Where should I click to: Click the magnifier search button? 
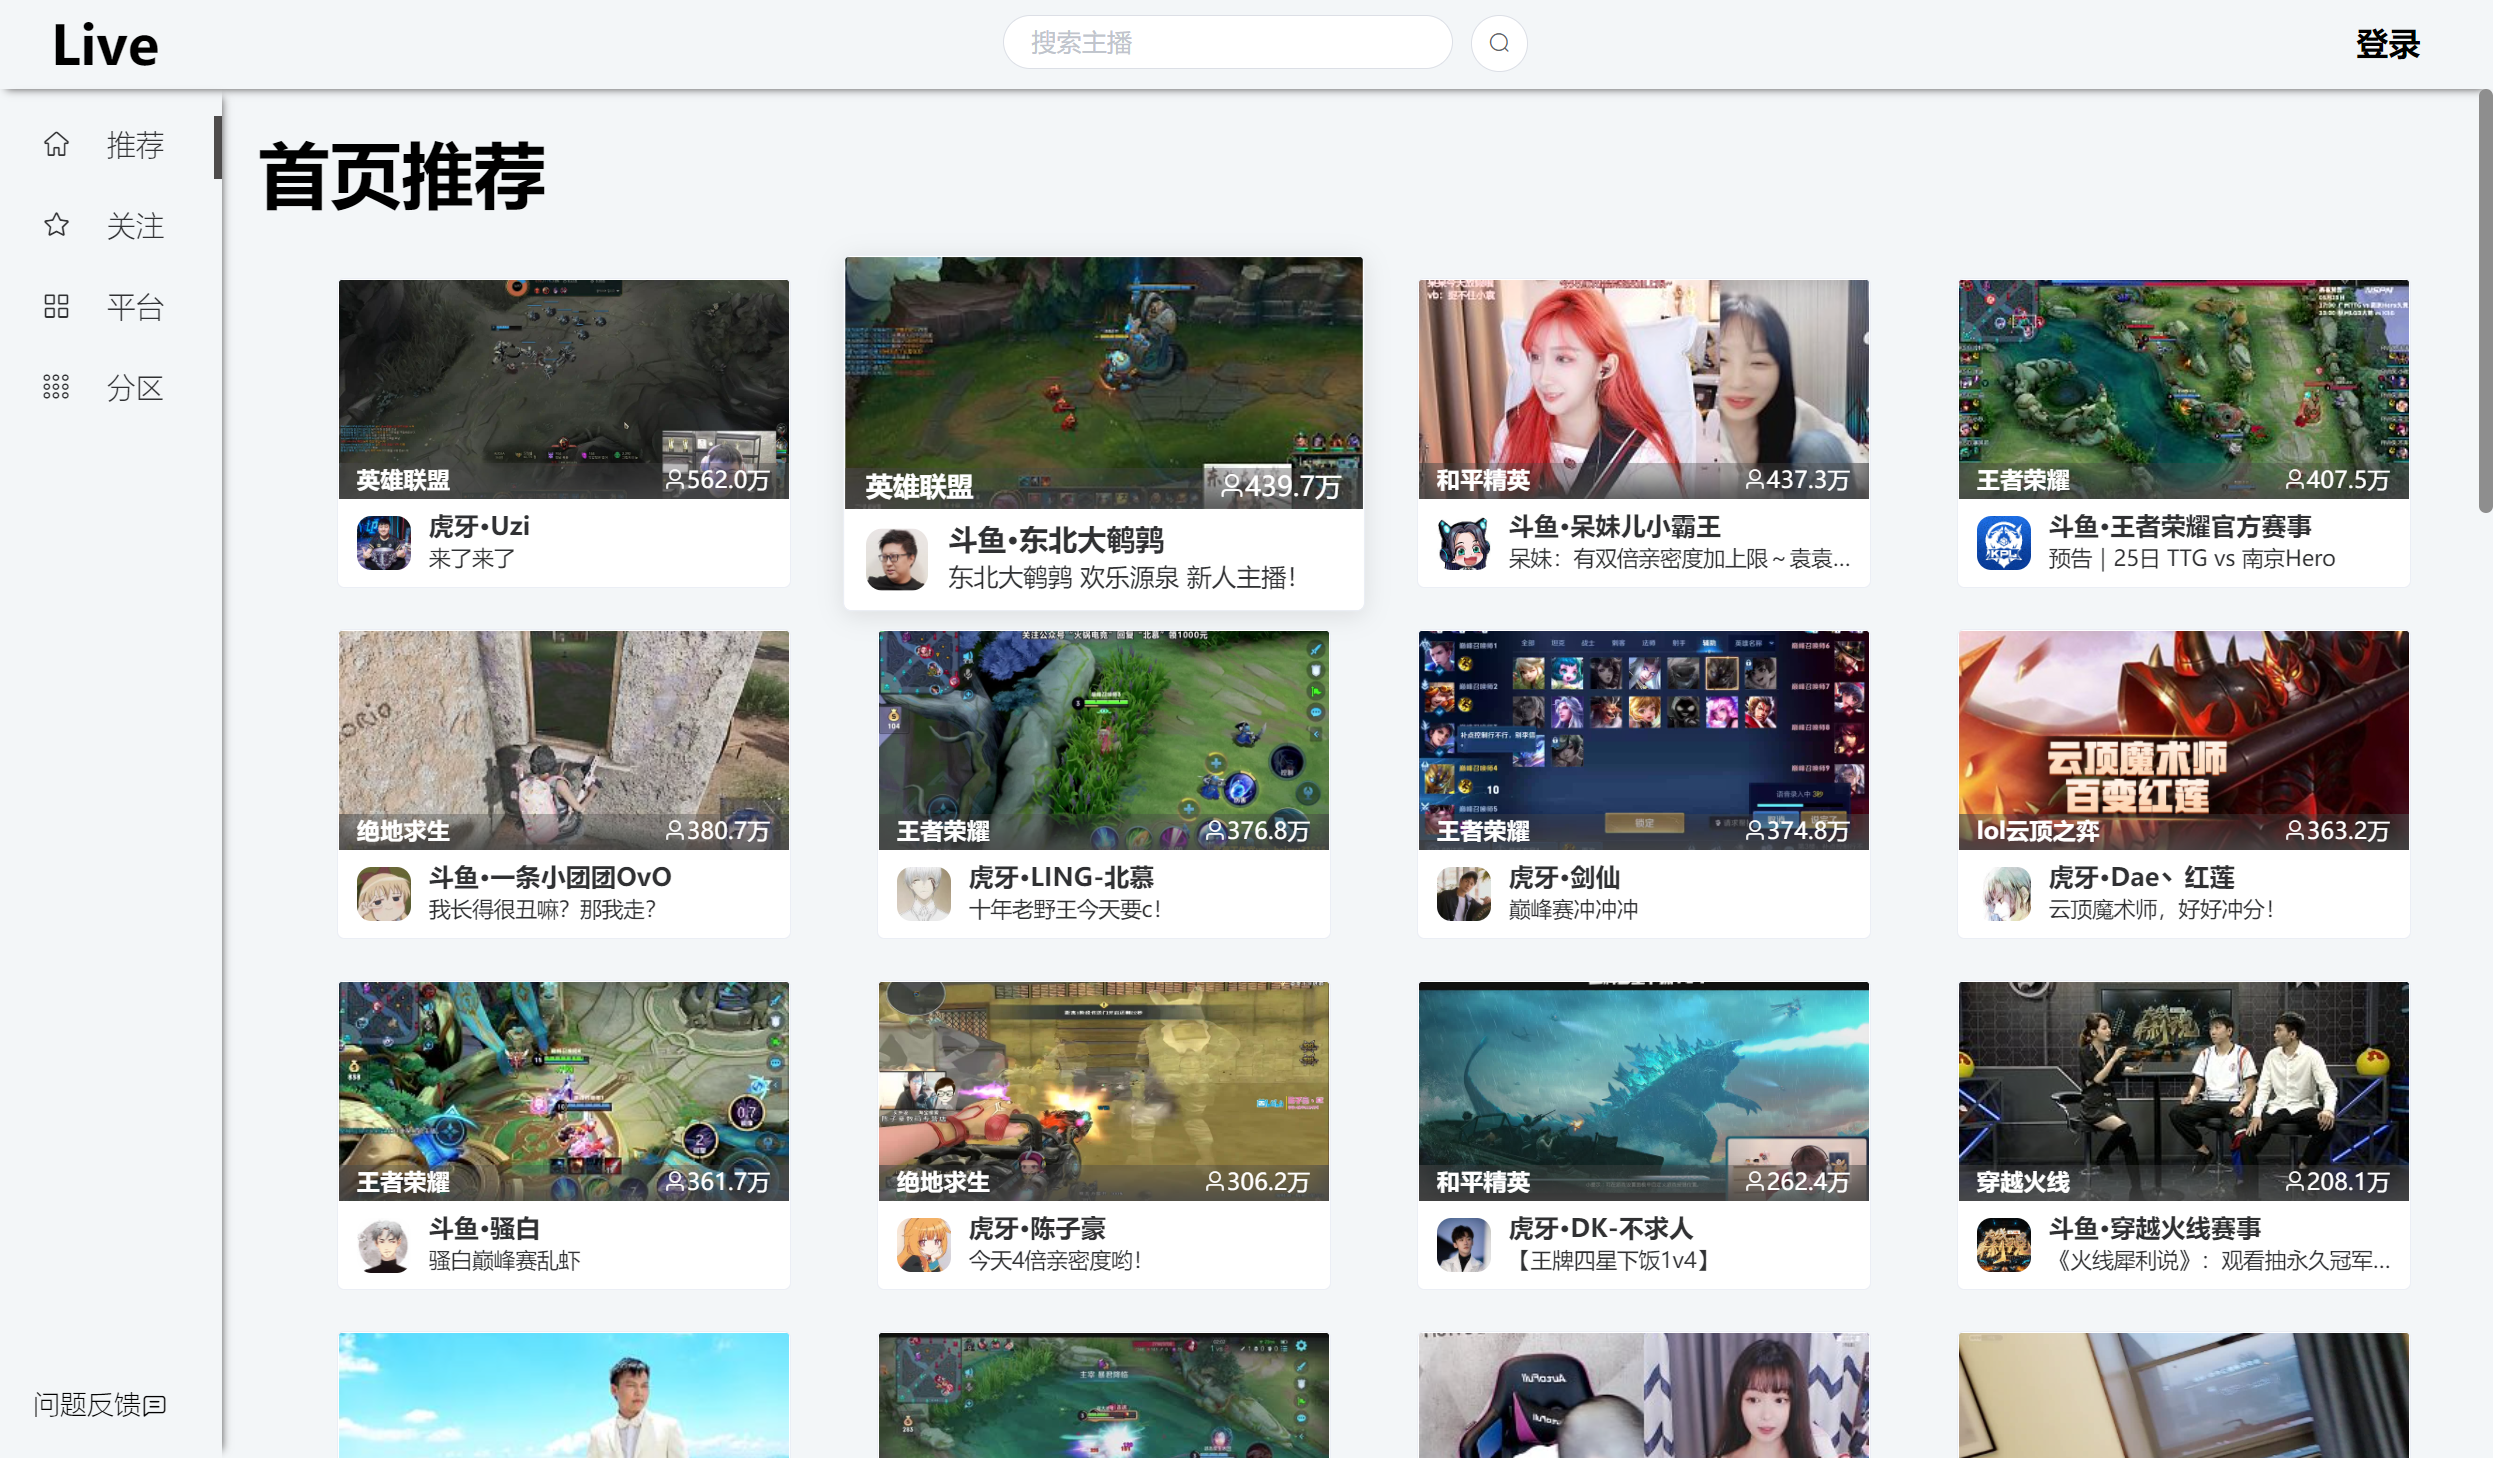click(1498, 43)
